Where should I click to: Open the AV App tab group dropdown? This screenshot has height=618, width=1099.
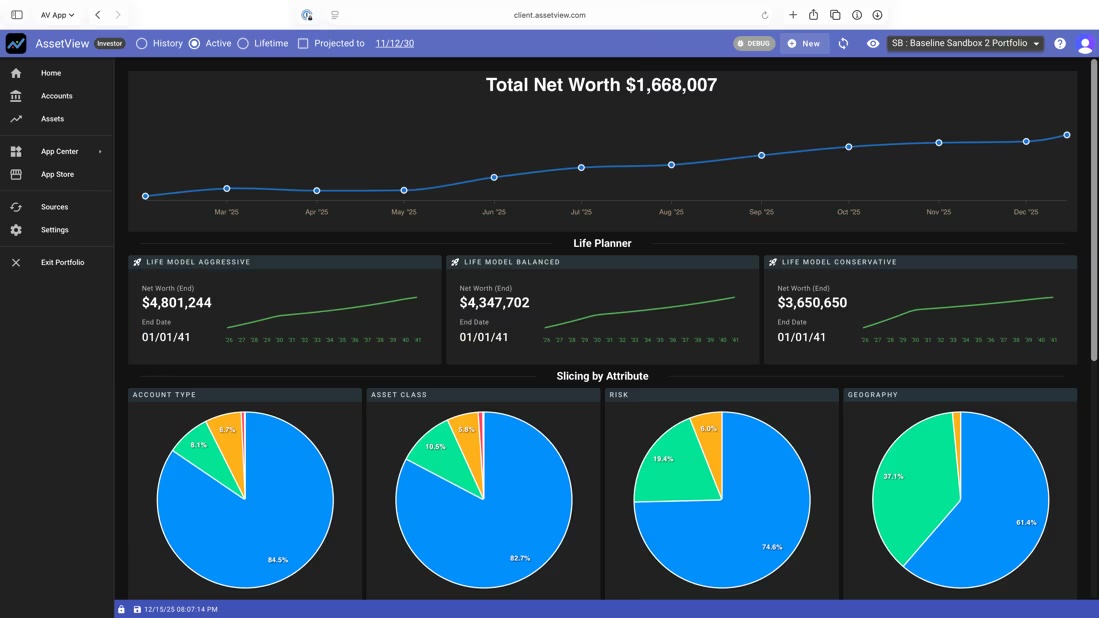point(57,15)
